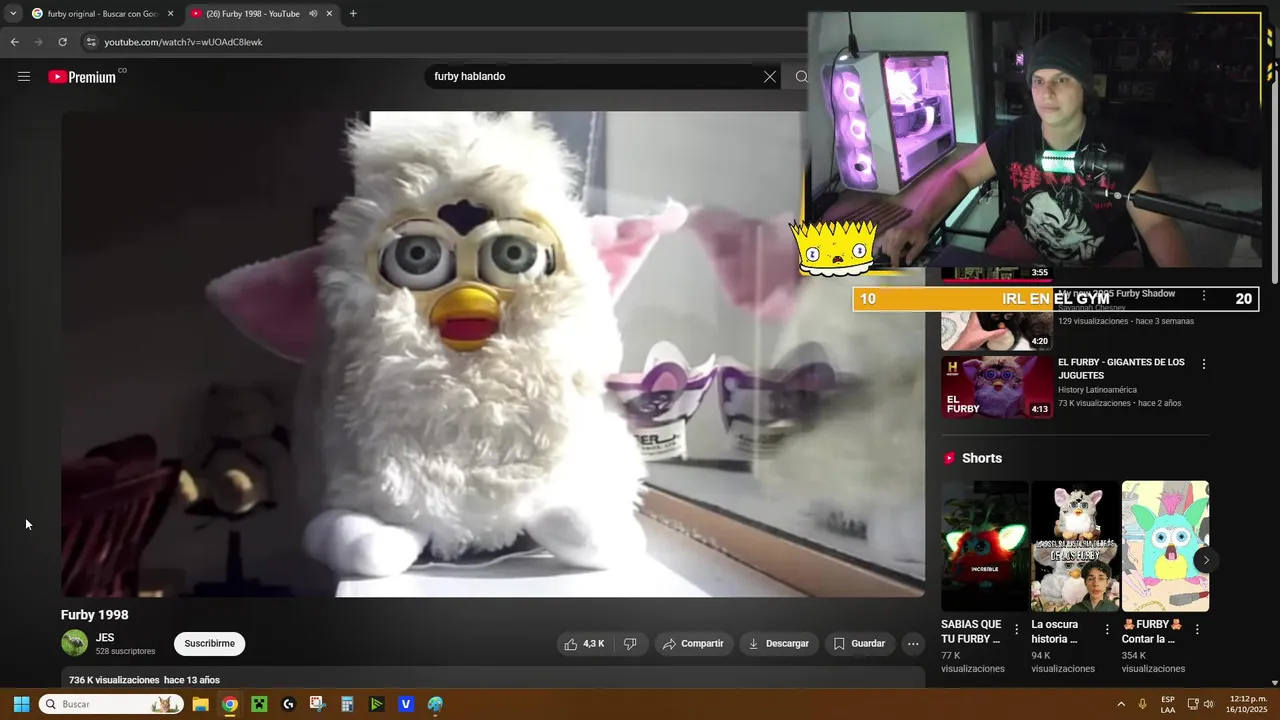Close the furby original Google tab
The height and width of the screenshot is (720, 1280).
170,14
